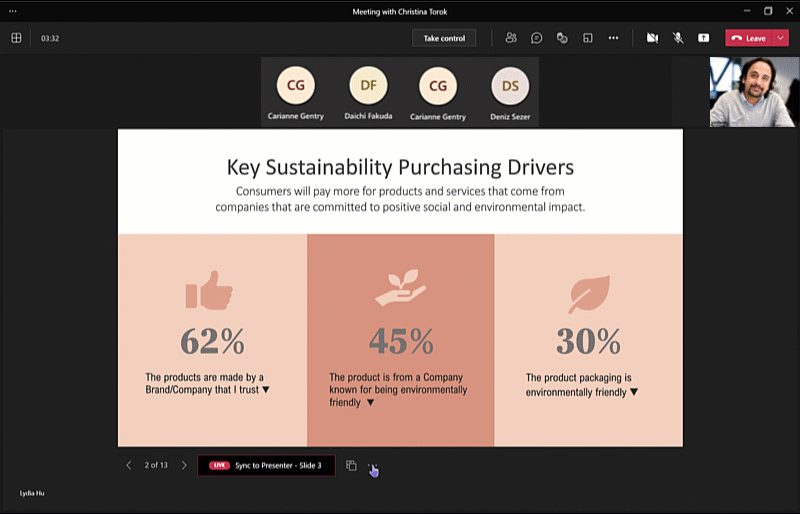
Task: Turn on the camera
Action: click(x=652, y=38)
